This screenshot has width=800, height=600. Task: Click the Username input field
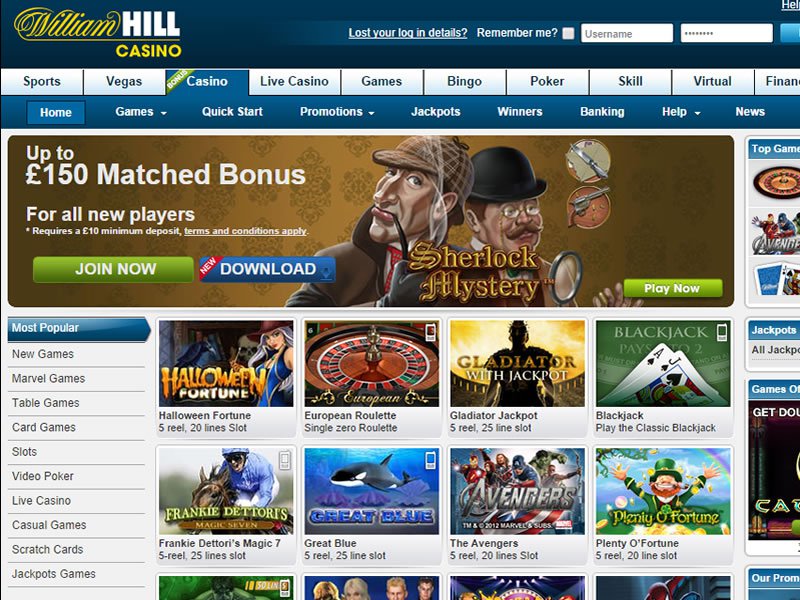click(627, 34)
